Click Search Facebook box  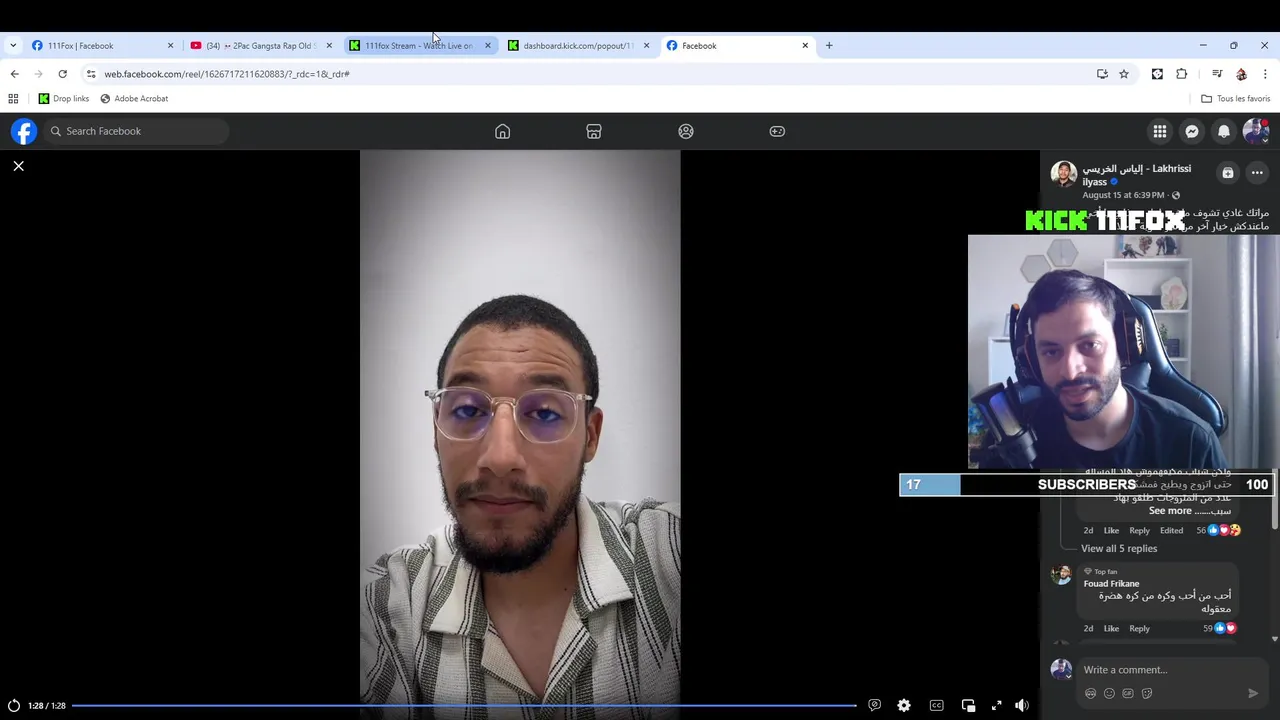point(137,131)
